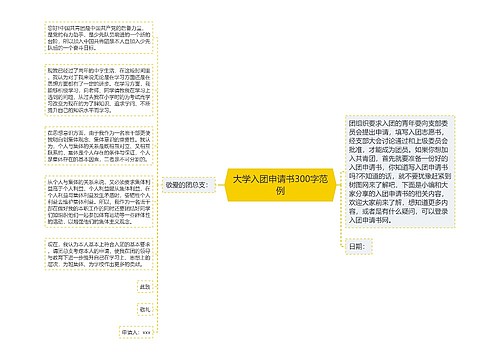Select the 日期： node
The height and width of the screenshot is (360, 500).
(358, 247)
